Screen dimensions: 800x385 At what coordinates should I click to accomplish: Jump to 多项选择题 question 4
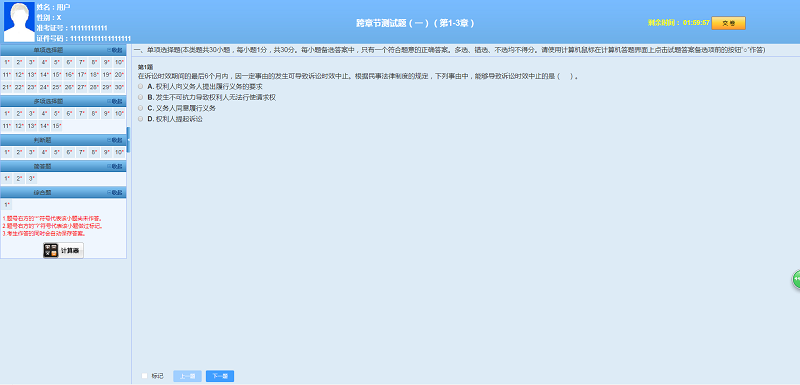(44, 113)
